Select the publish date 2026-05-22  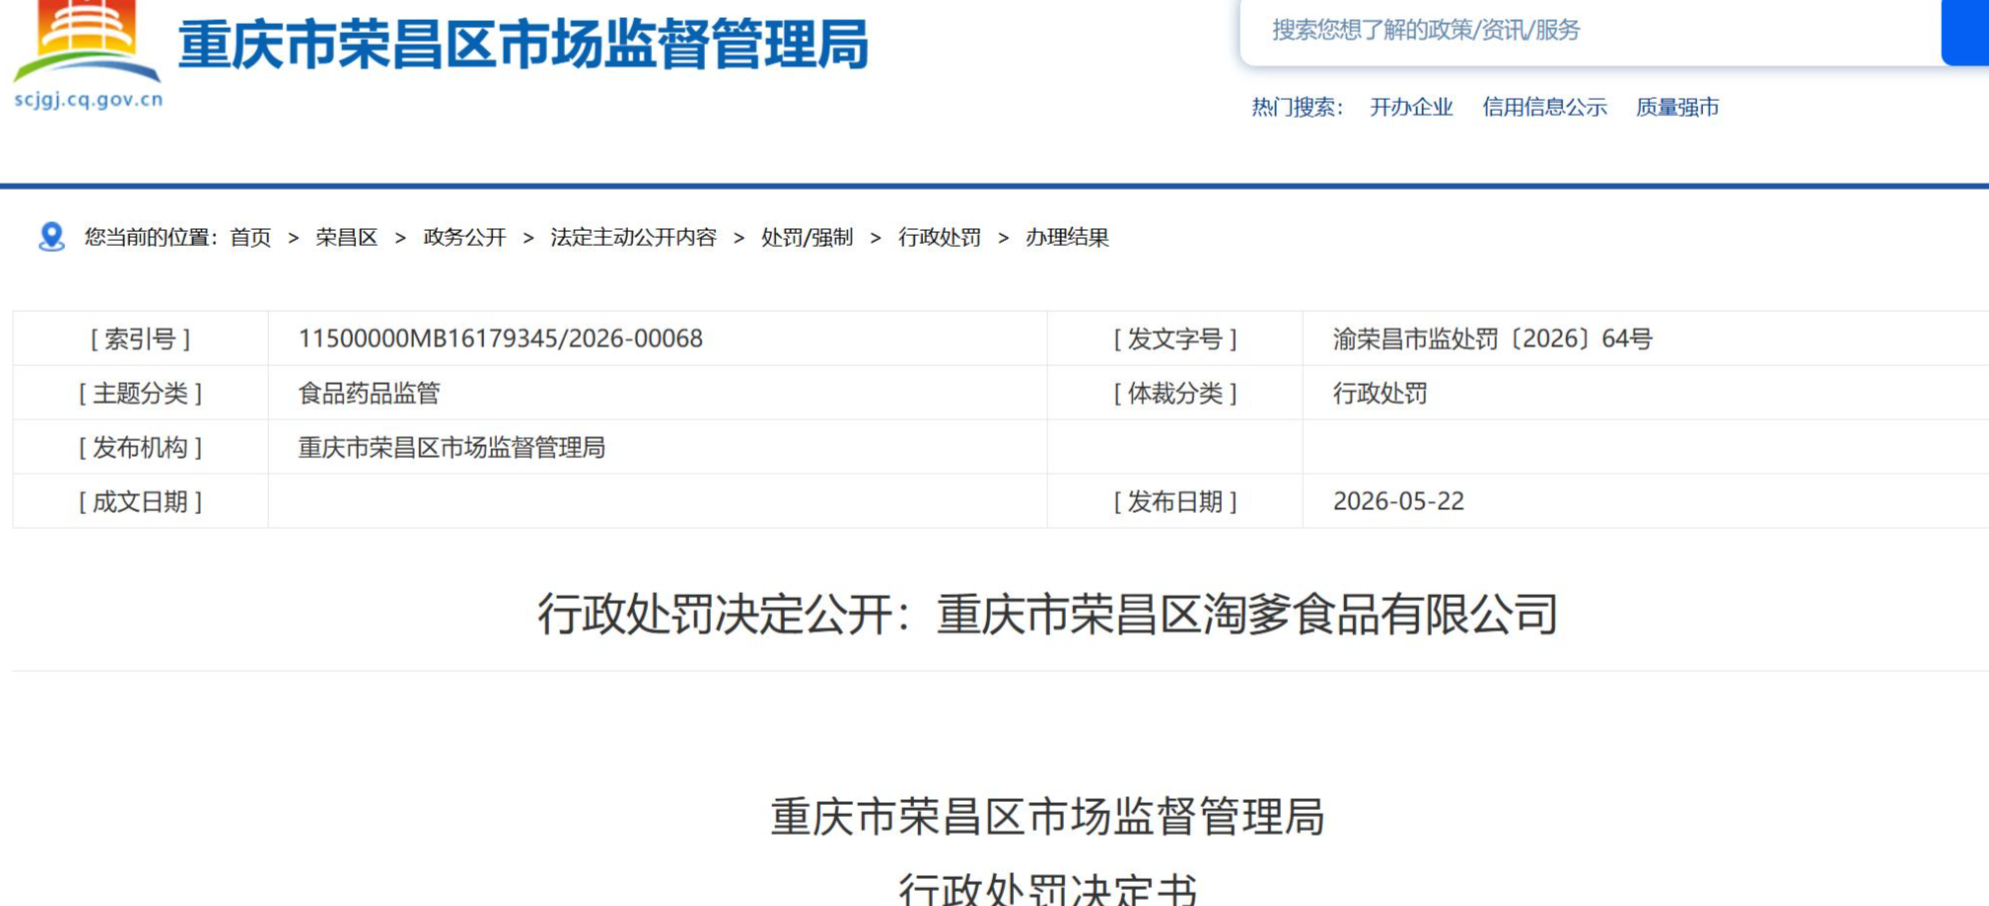point(1398,501)
